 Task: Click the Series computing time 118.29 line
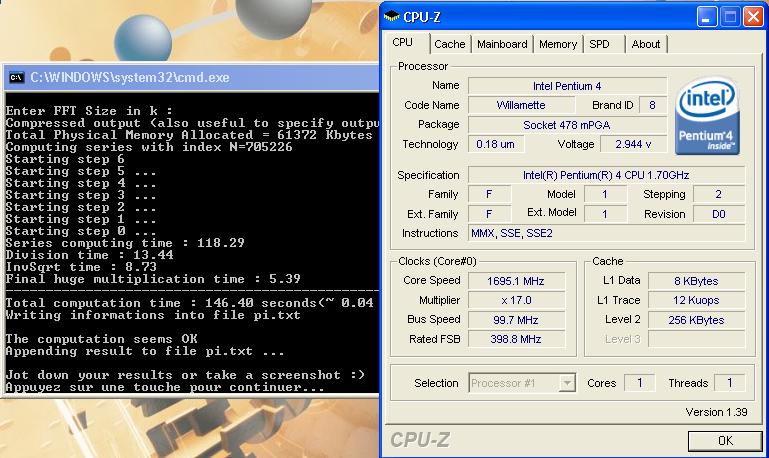click(x=125, y=243)
